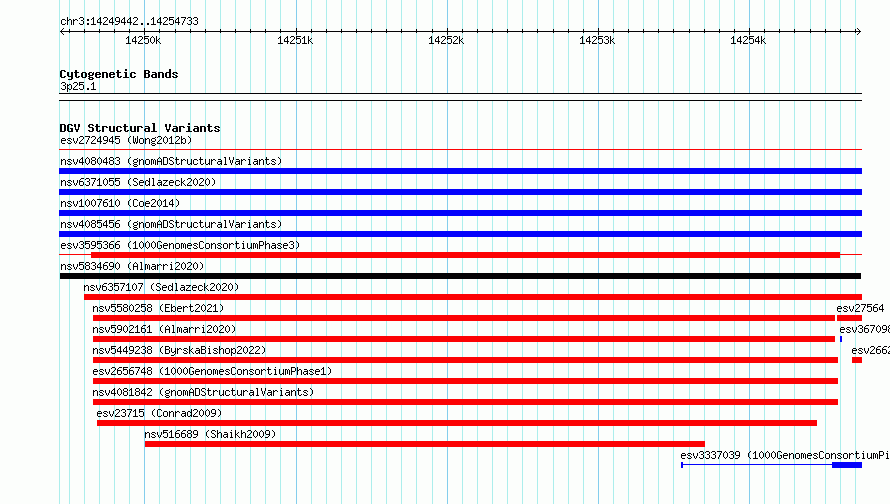Select the nsv4081842 gnomADStructuralVariants label
Image resolution: width=890 pixels, height=504 pixels.
(203, 392)
